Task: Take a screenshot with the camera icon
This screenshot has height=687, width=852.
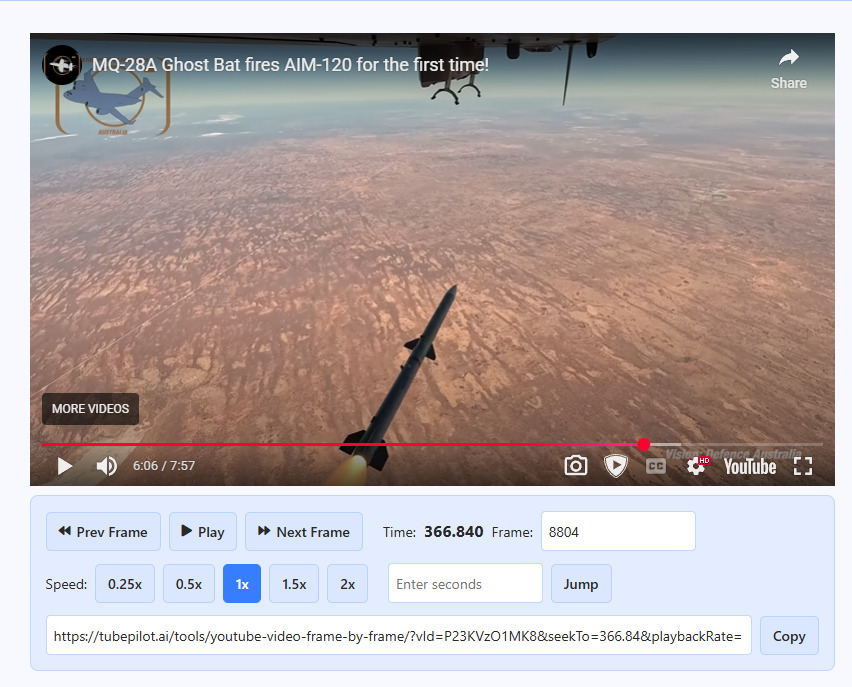Action: click(576, 466)
